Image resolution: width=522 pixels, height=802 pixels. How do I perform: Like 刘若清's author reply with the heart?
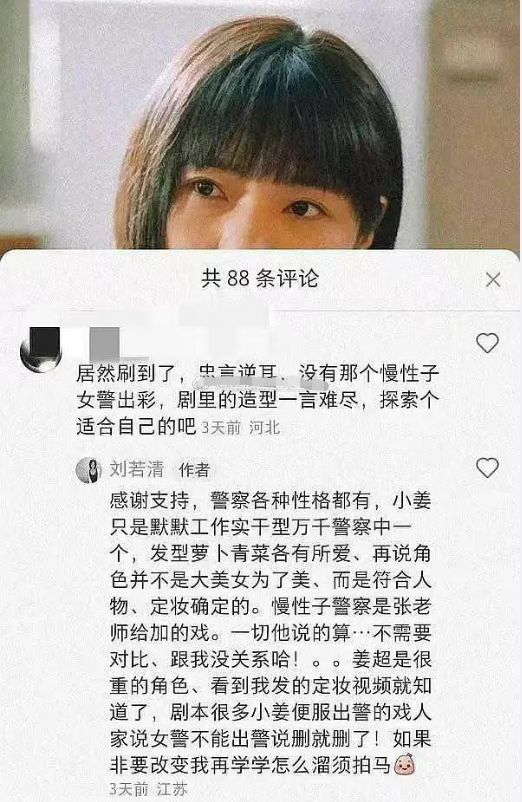[487, 467]
